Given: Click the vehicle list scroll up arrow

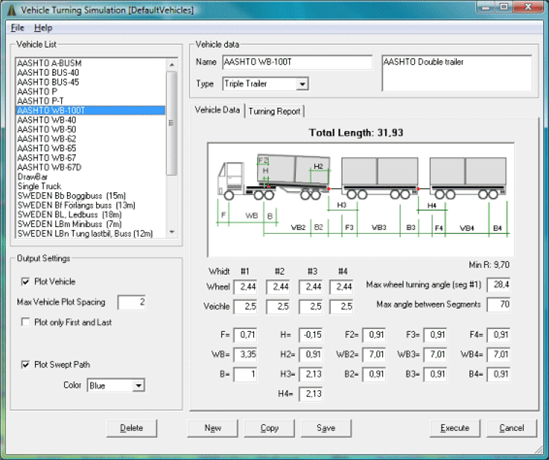Looking at the screenshot, I should [x=172, y=64].
